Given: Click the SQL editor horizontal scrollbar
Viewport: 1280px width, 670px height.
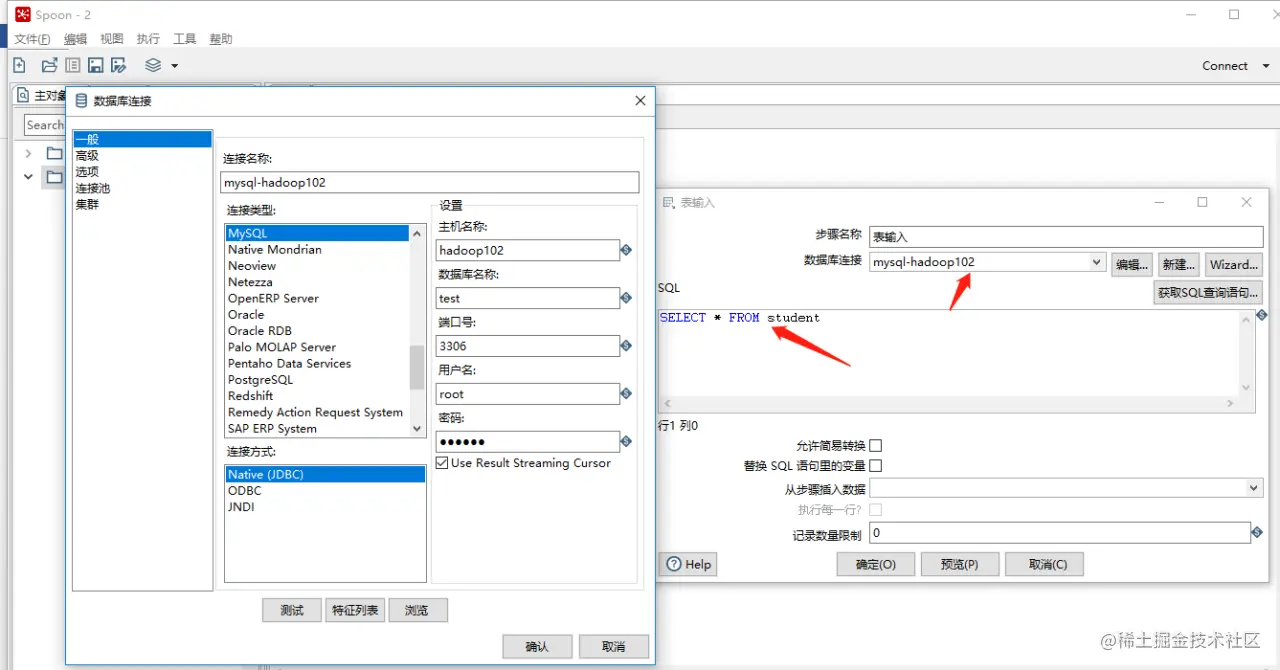Looking at the screenshot, I should [x=947, y=402].
